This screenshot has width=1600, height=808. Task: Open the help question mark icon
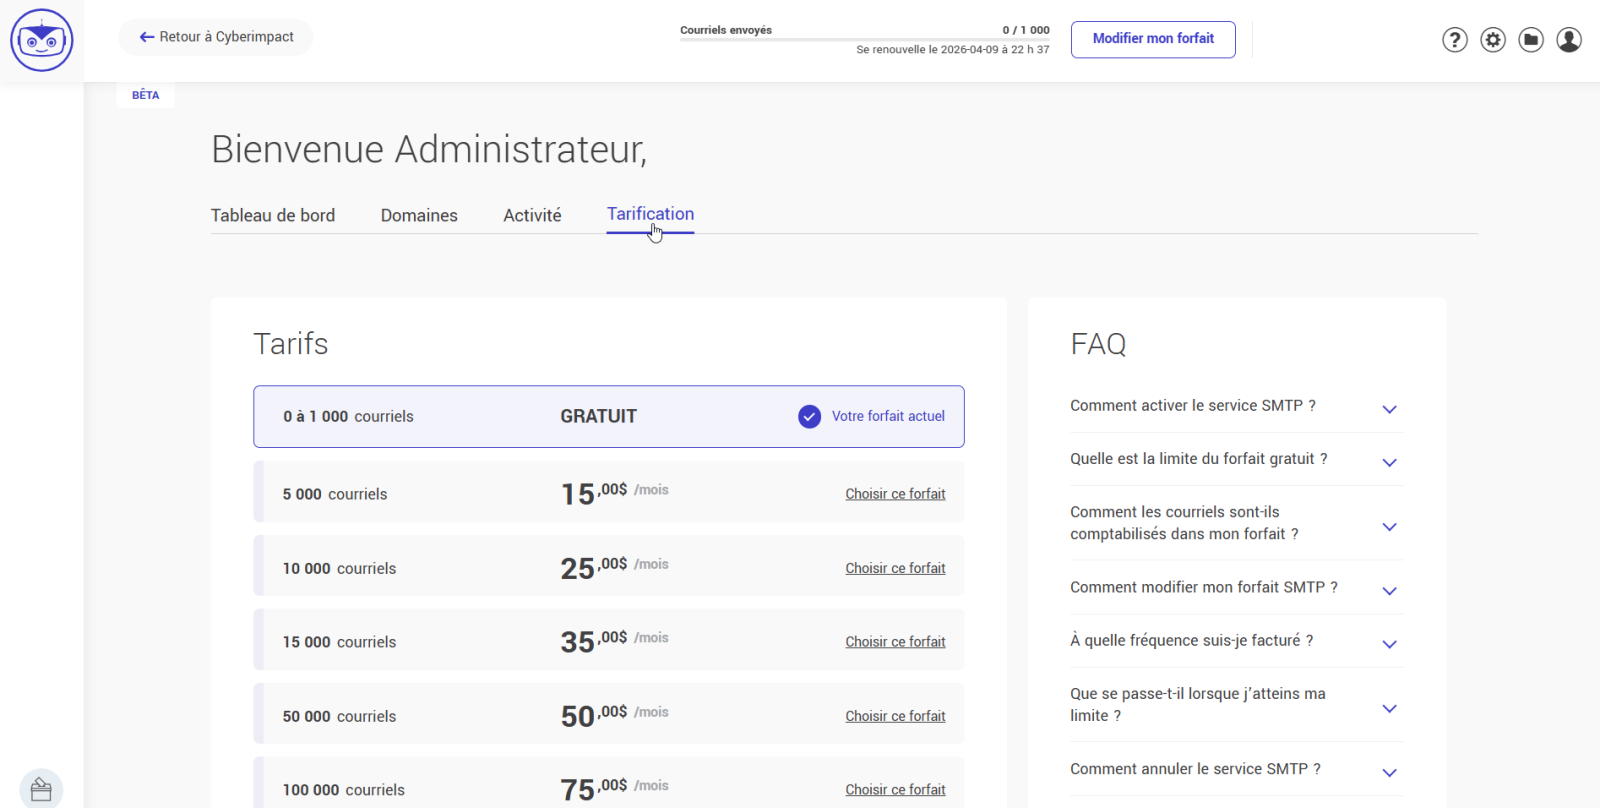coord(1454,40)
